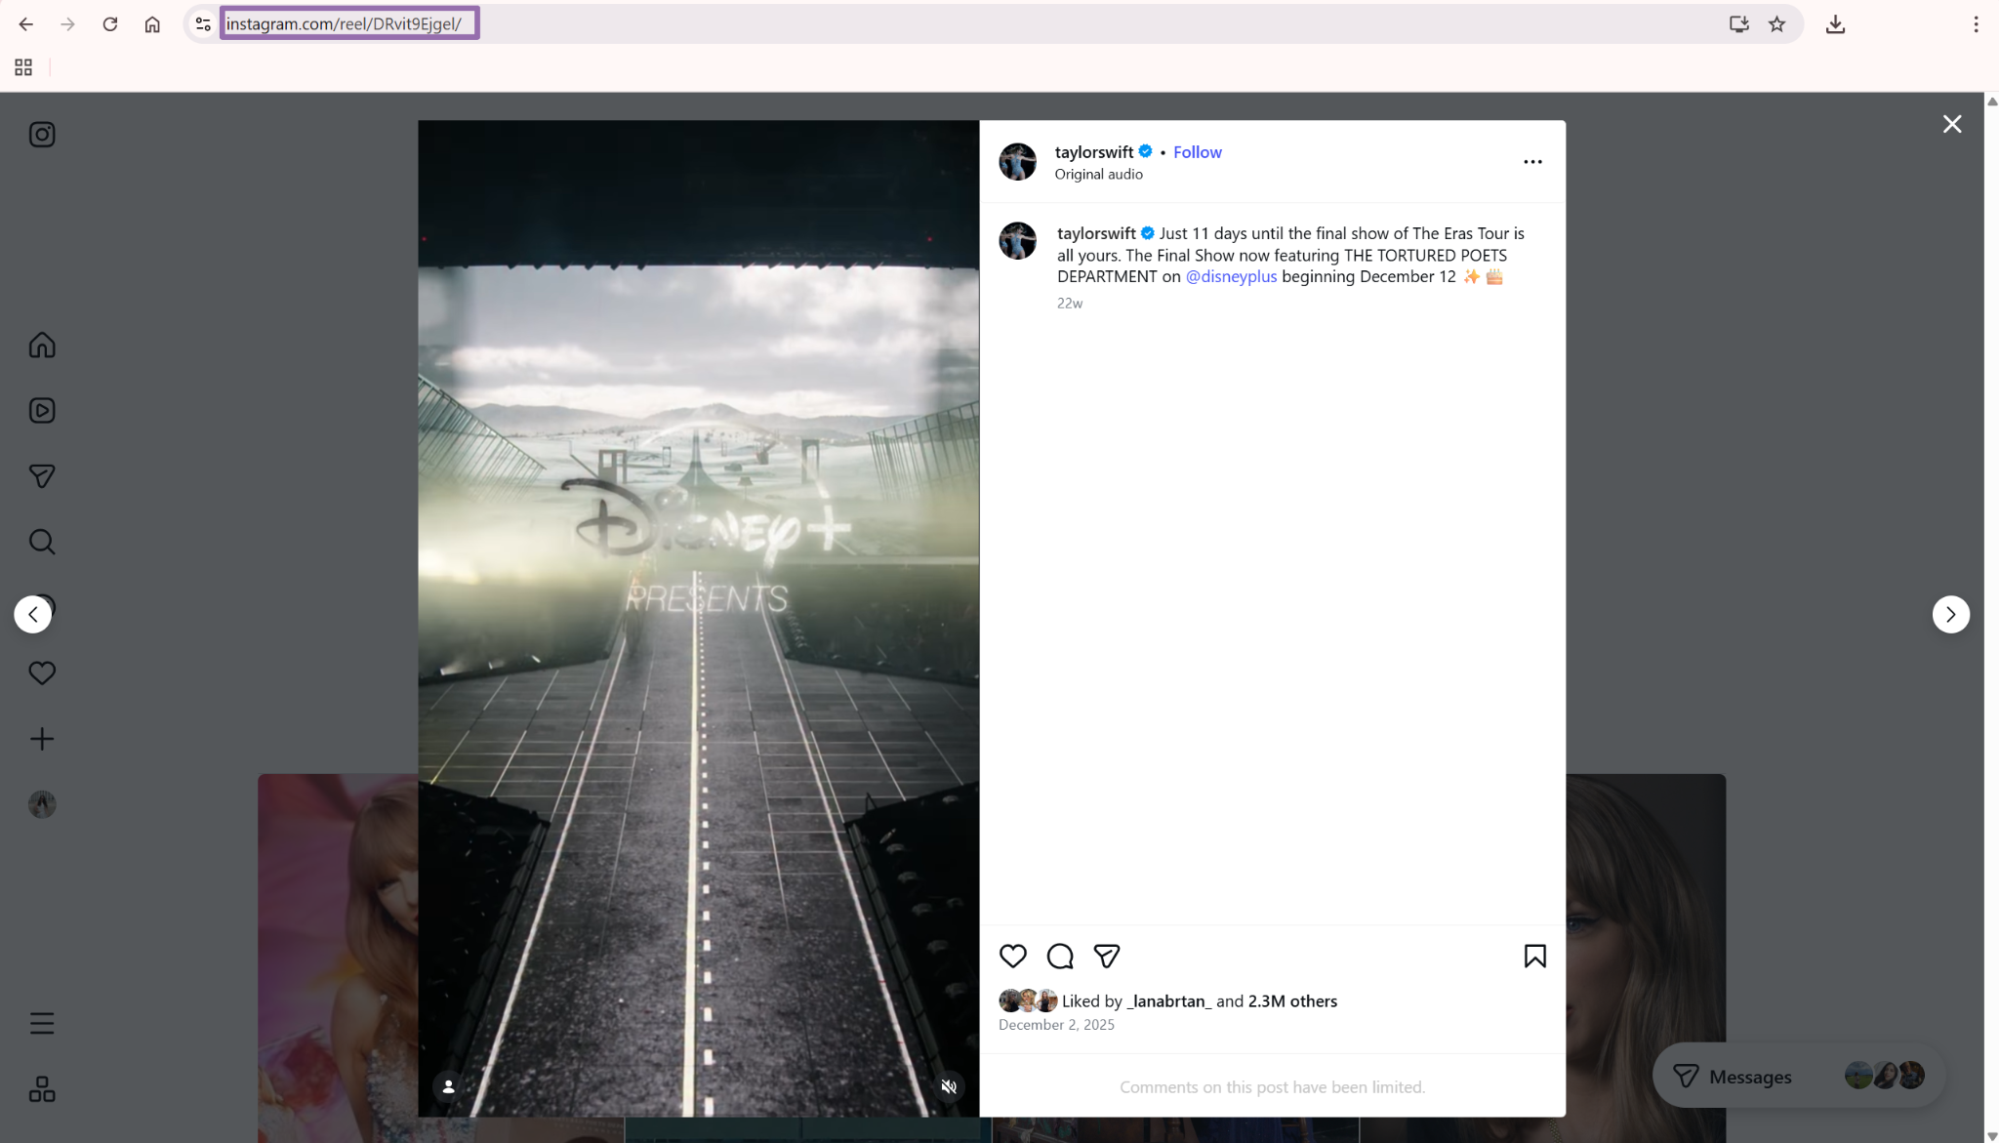Open the @disneyplus mention
Viewport: 1999px width, 1143px height.
[1231, 276]
